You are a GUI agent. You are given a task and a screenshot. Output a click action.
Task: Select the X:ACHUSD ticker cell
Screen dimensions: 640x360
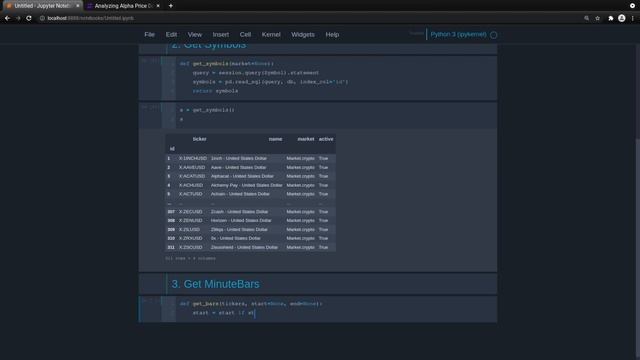191,185
